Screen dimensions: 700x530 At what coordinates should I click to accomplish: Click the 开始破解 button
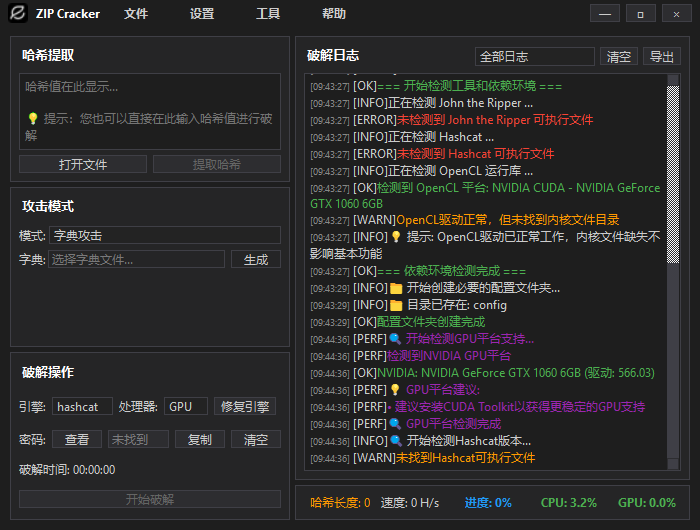point(150,499)
